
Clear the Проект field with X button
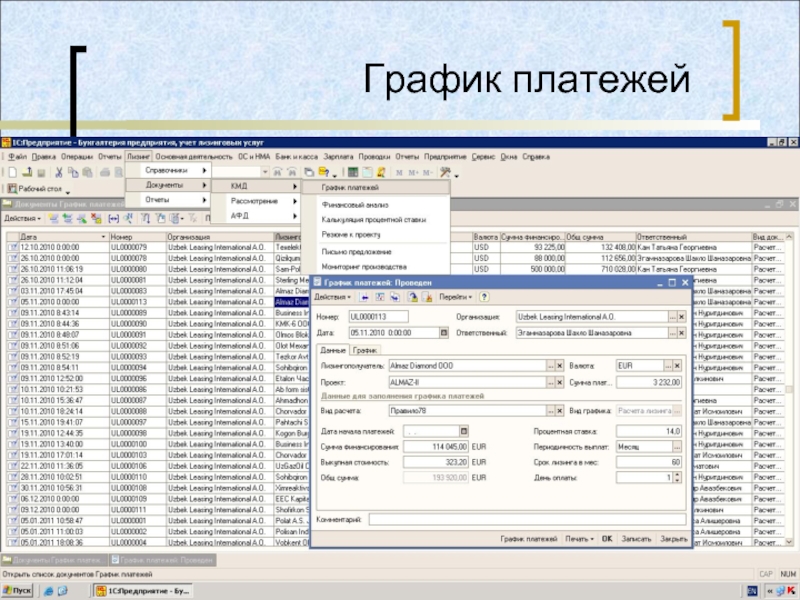(x=560, y=382)
